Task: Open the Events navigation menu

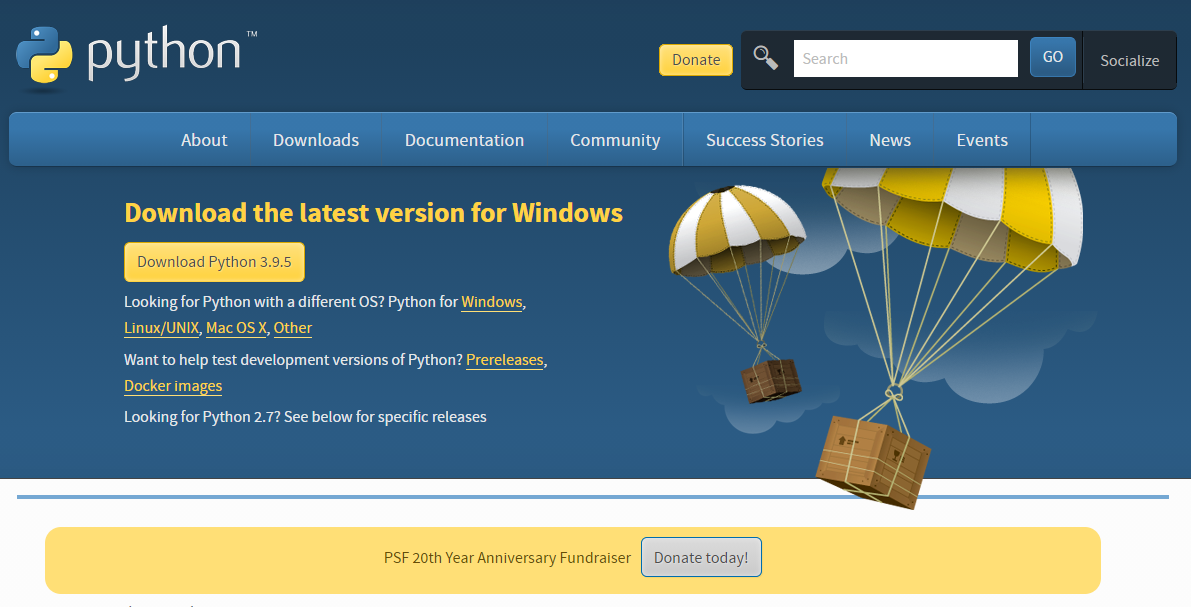Action: pos(982,140)
